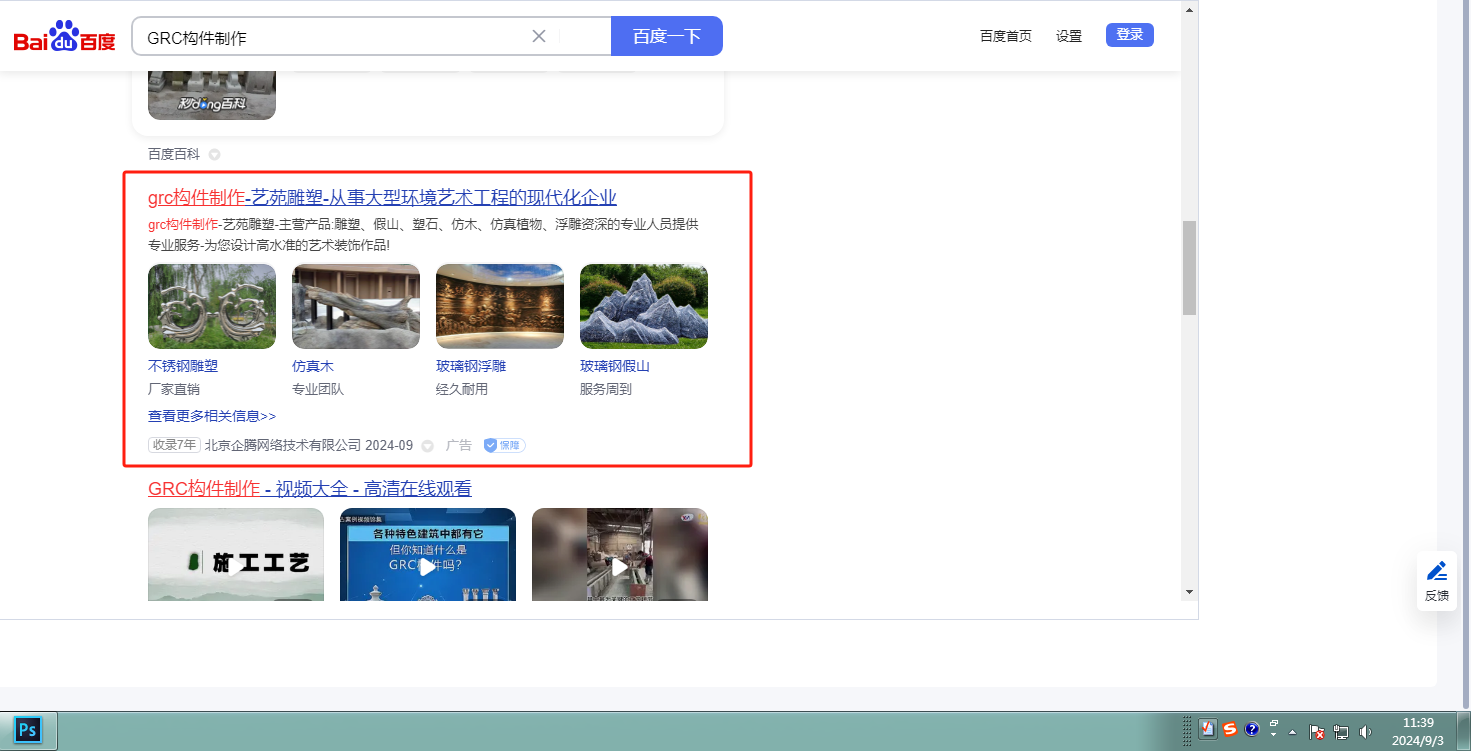Click the 反馈 feedback button

click(x=1437, y=581)
